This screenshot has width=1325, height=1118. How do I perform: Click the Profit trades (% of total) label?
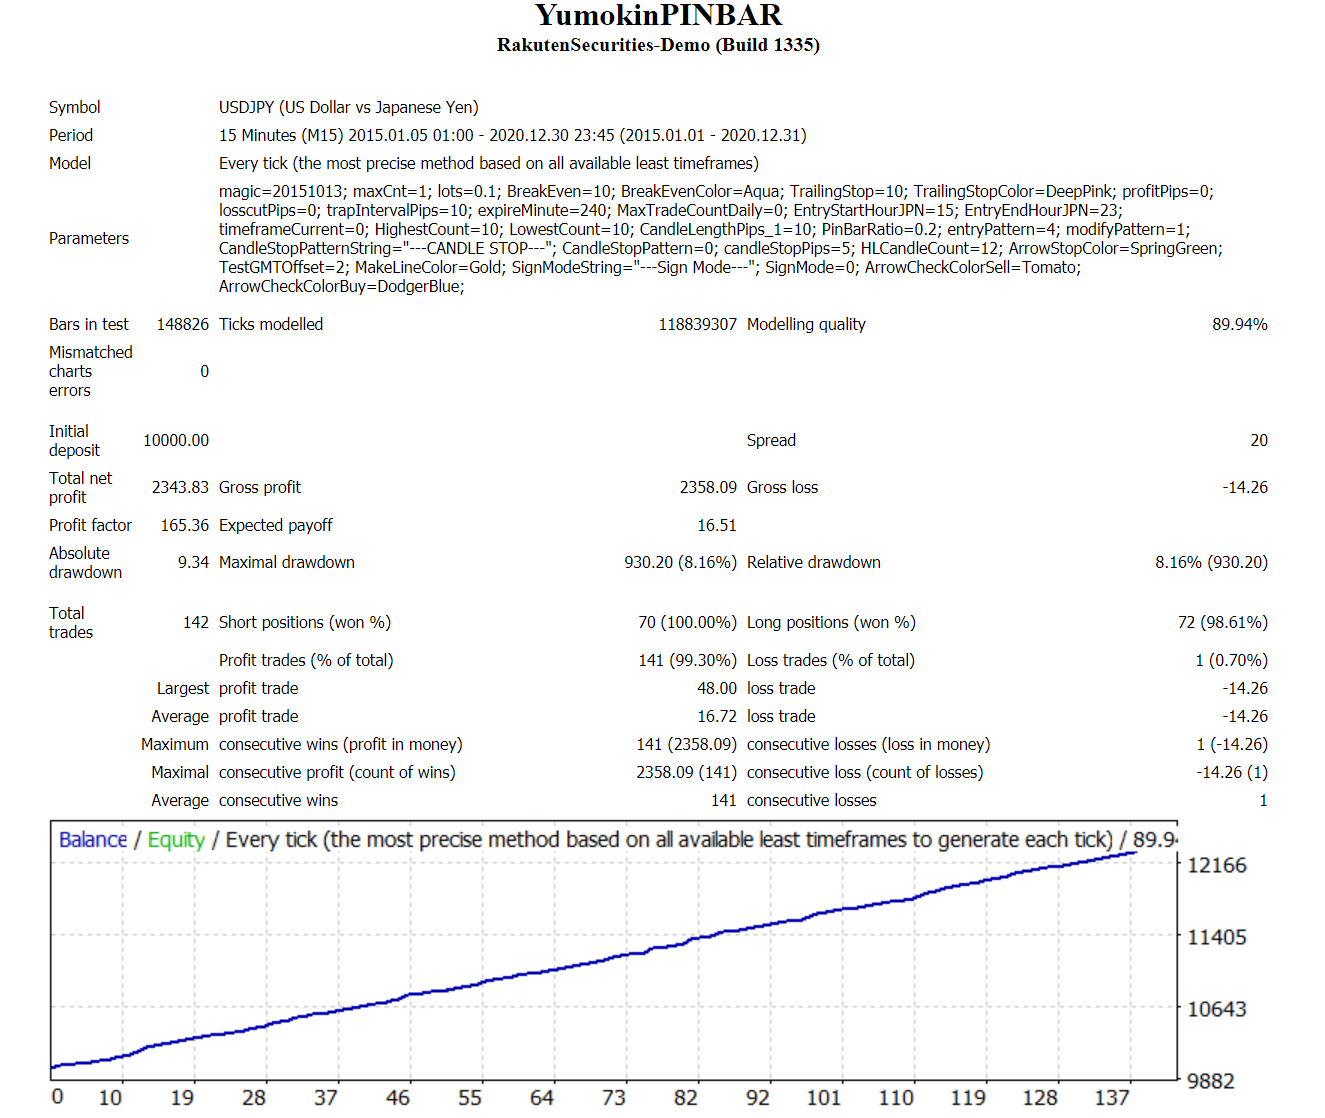(306, 660)
